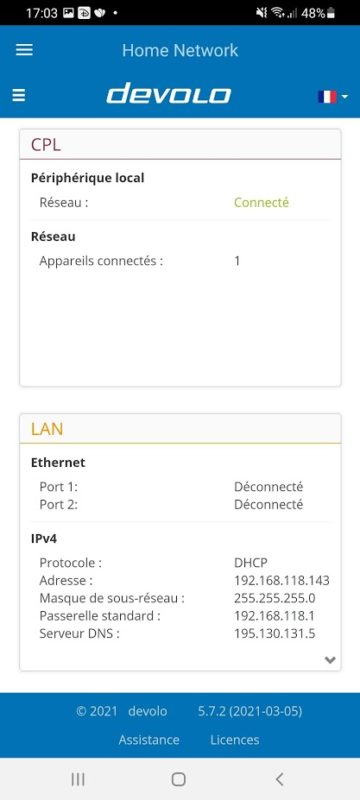Tap the Android recent apps button
The image size is (360, 800).
point(78,779)
